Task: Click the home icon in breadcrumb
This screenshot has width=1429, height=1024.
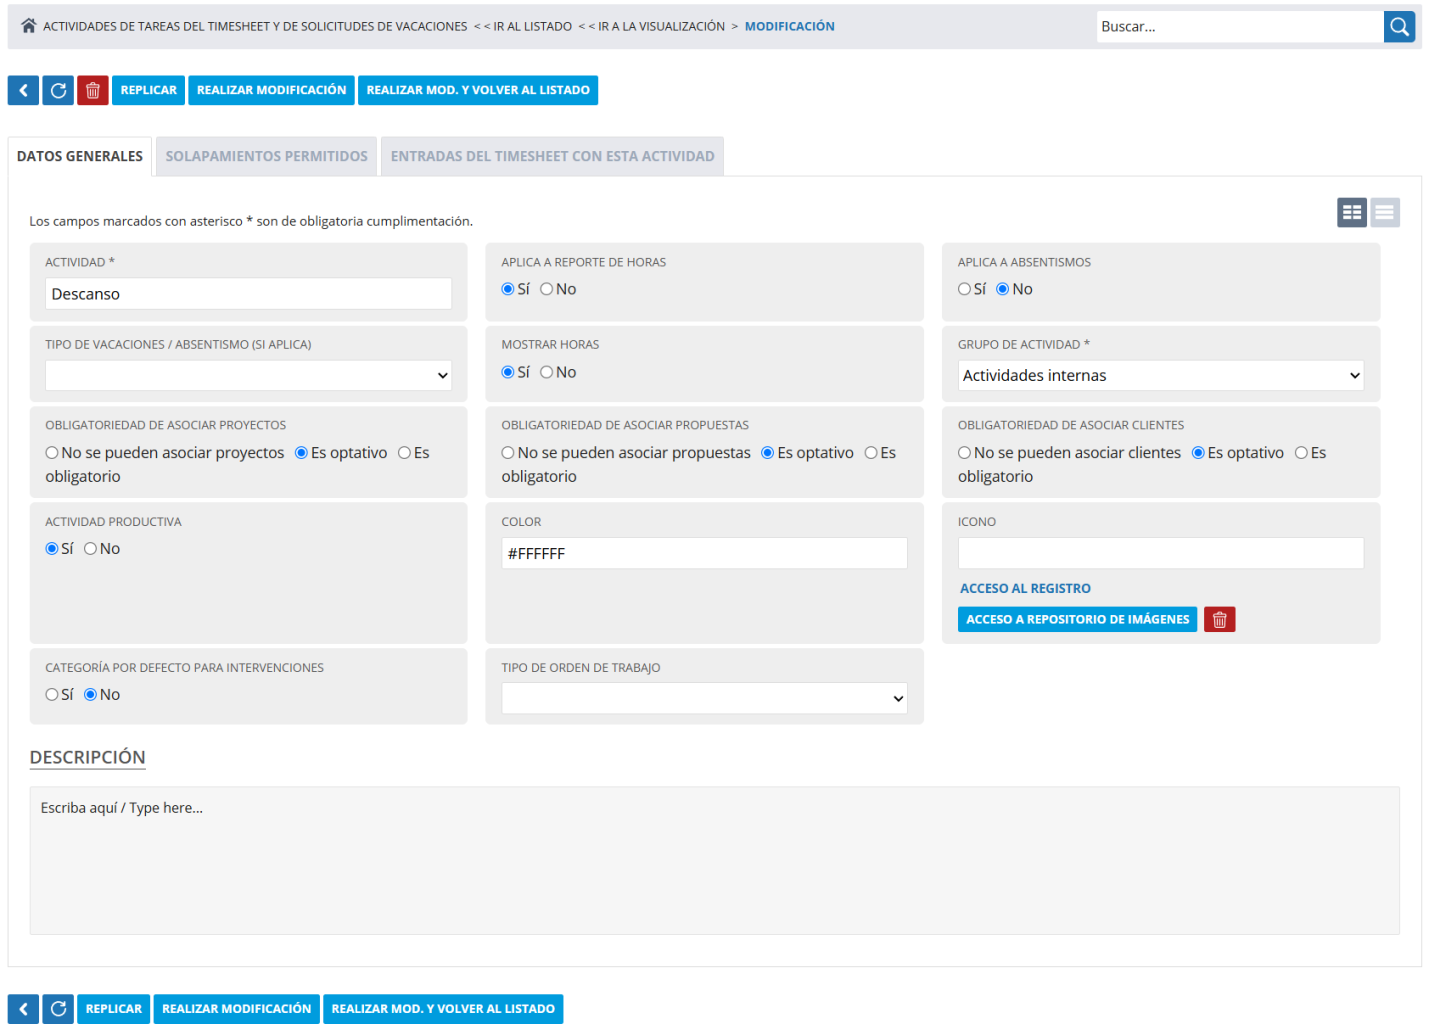Action: coord(28,26)
